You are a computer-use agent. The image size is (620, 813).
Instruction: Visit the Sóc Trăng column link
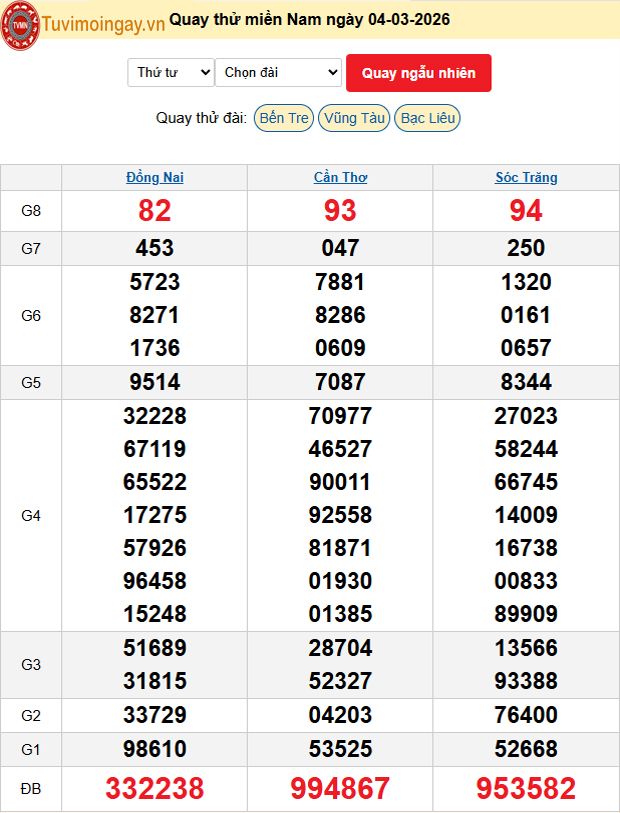click(526, 178)
